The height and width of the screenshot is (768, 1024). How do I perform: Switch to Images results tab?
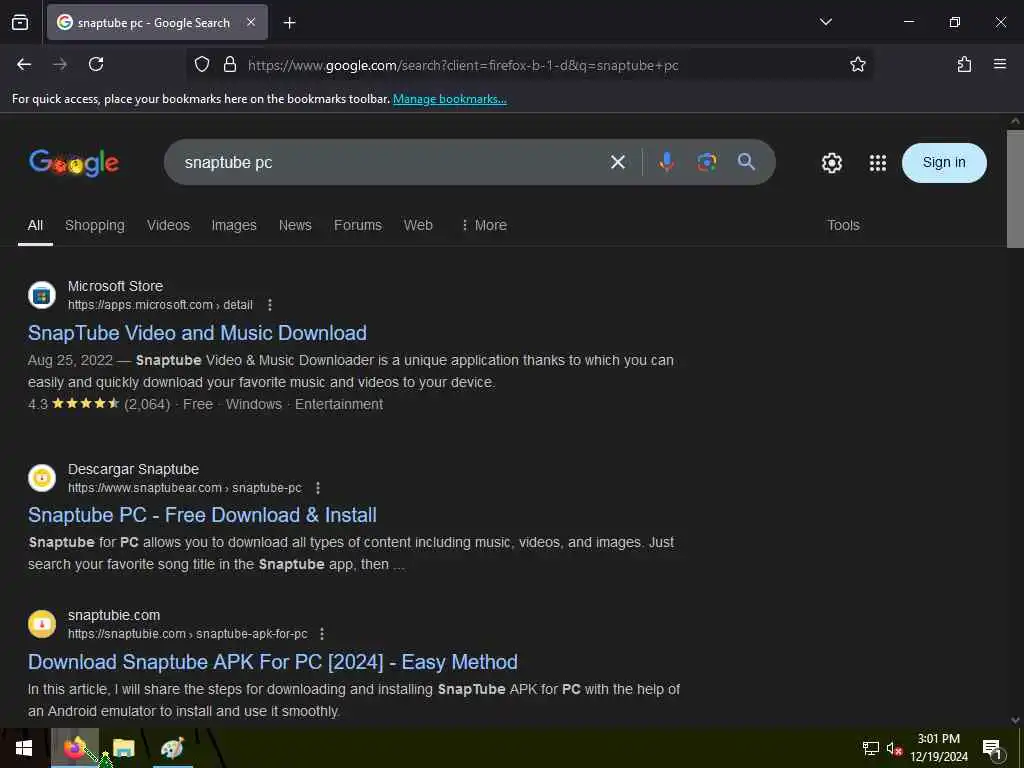pyautogui.click(x=234, y=225)
